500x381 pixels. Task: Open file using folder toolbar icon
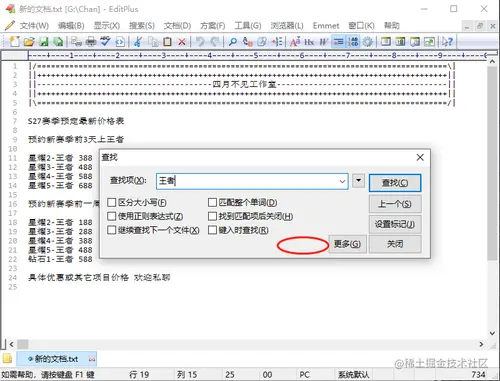pyautogui.click(x=29, y=42)
